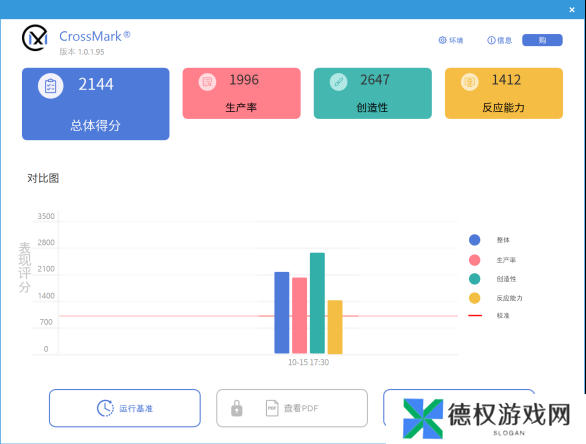Viewport: 586px width, 444px height.
Task: Click the blue purchase button
Action: [x=542, y=40]
